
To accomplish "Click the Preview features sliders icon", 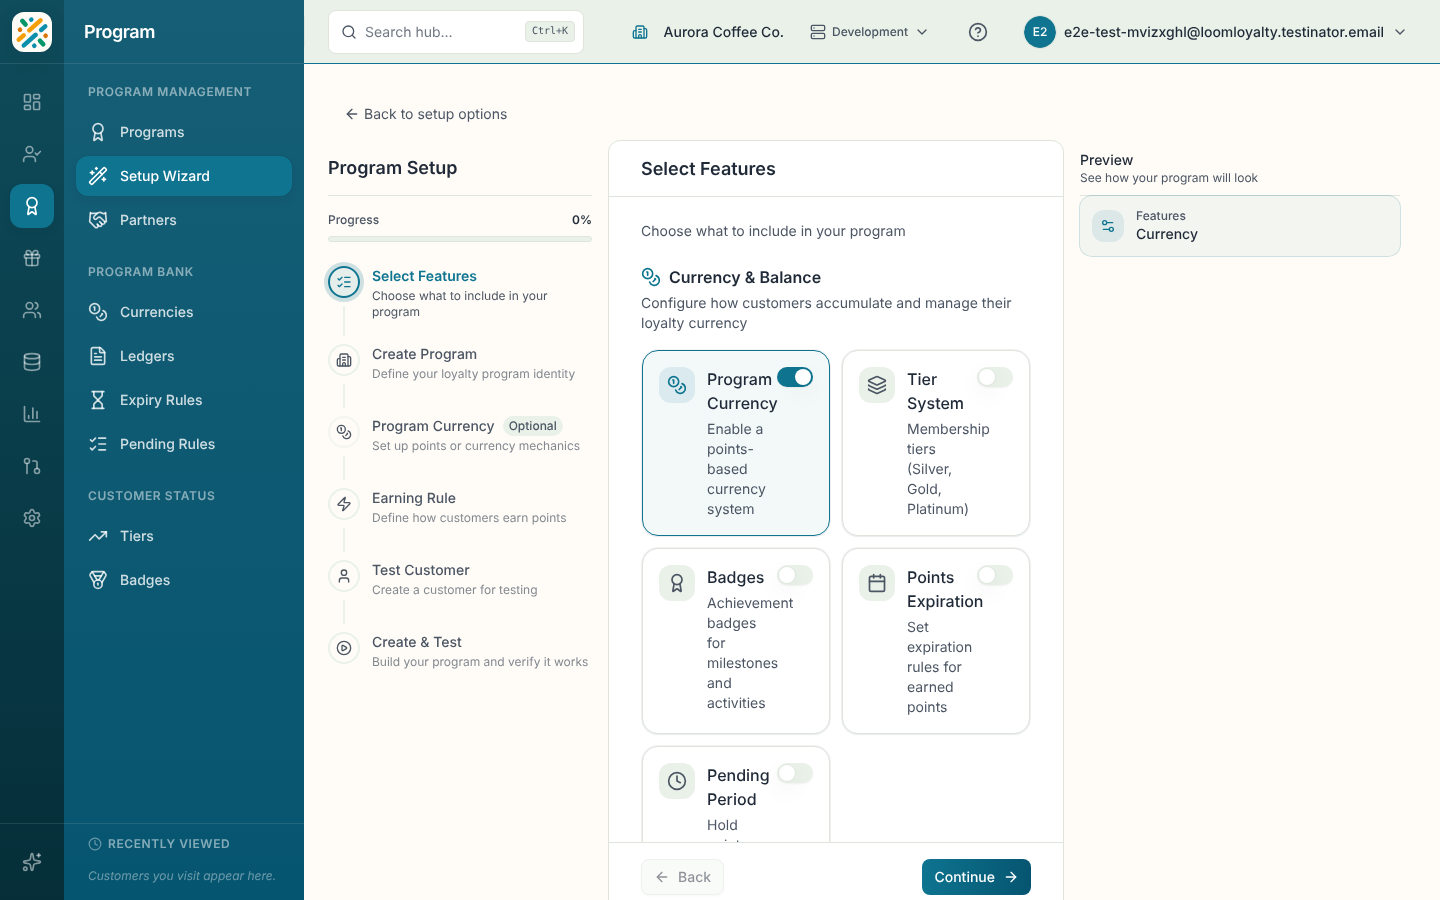I will pyautogui.click(x=1108, y=226).
